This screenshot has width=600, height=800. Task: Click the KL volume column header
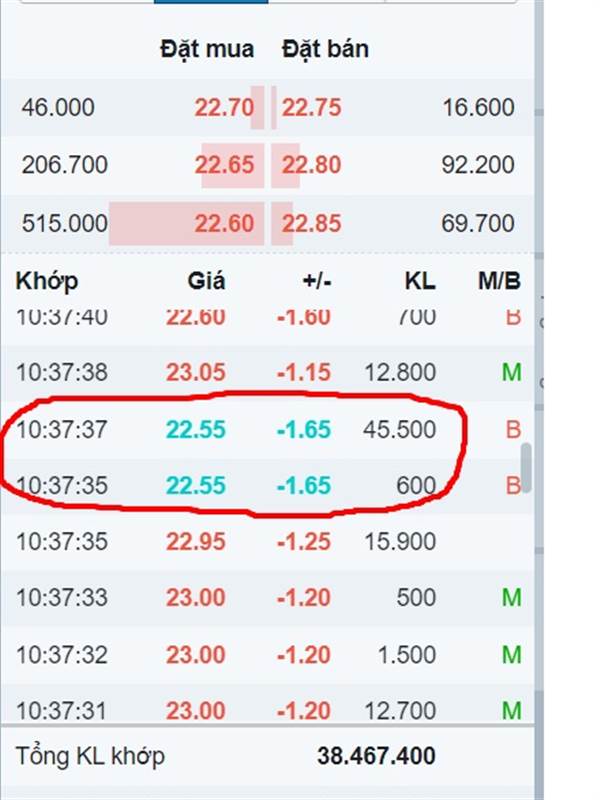click(x=420, y=281)
